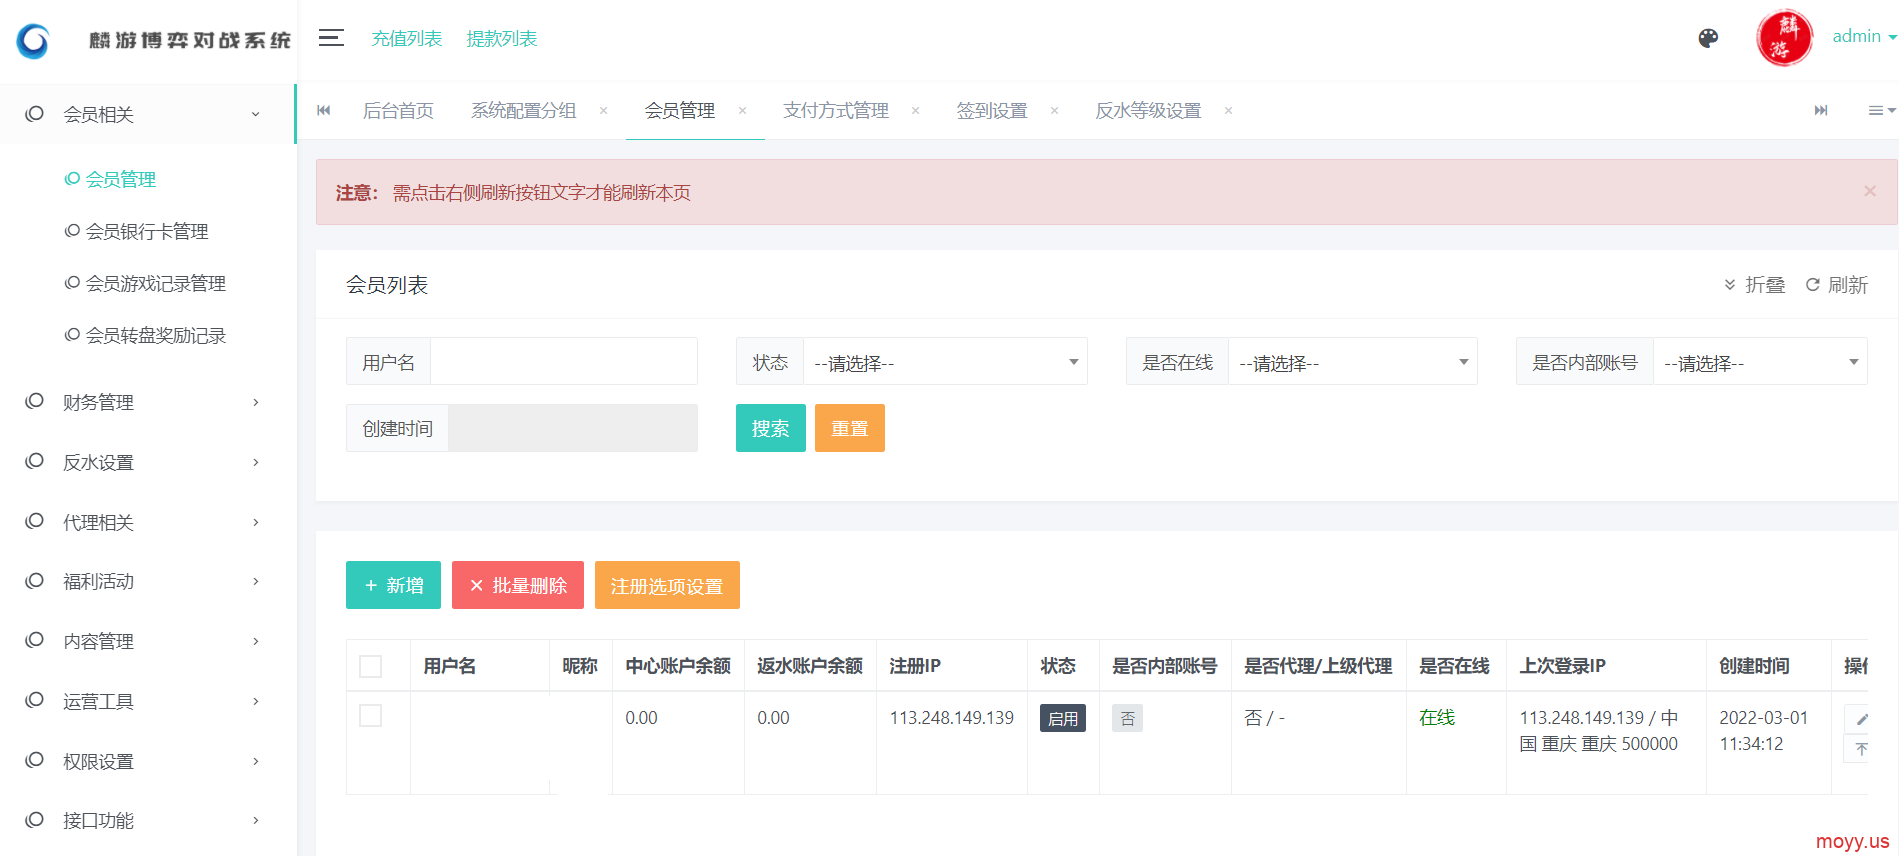
Task: Open the 状态 select dropdown
Action: 945,361
